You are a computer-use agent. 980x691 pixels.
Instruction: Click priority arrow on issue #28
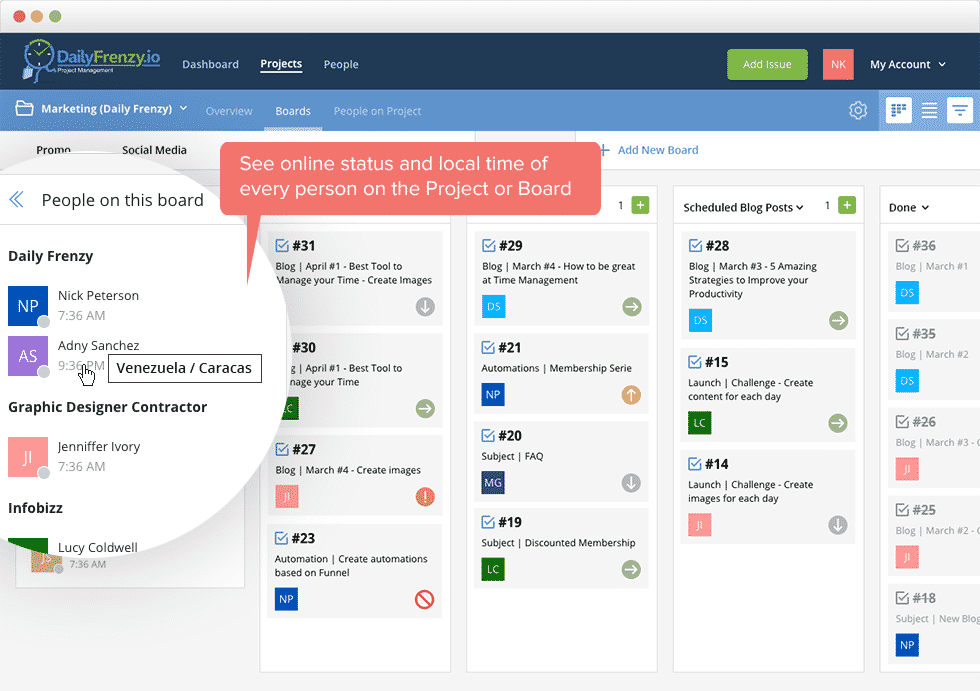coord(839,321)
